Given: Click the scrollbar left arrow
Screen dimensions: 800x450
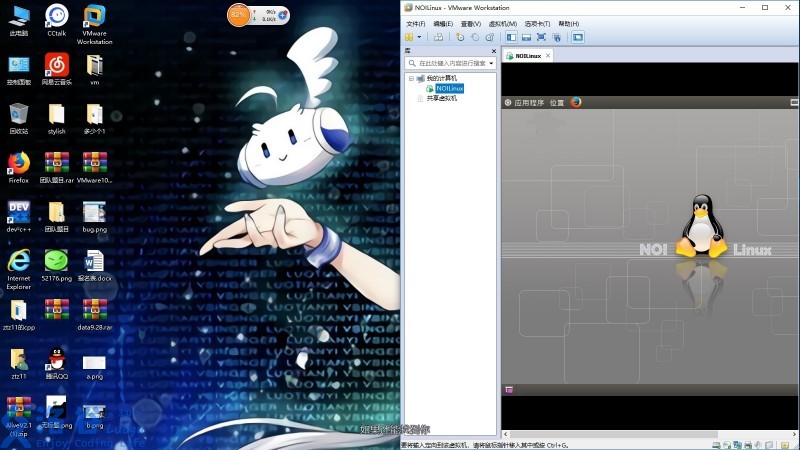Looking at the screenshot, I should click(x=506, y=435).
